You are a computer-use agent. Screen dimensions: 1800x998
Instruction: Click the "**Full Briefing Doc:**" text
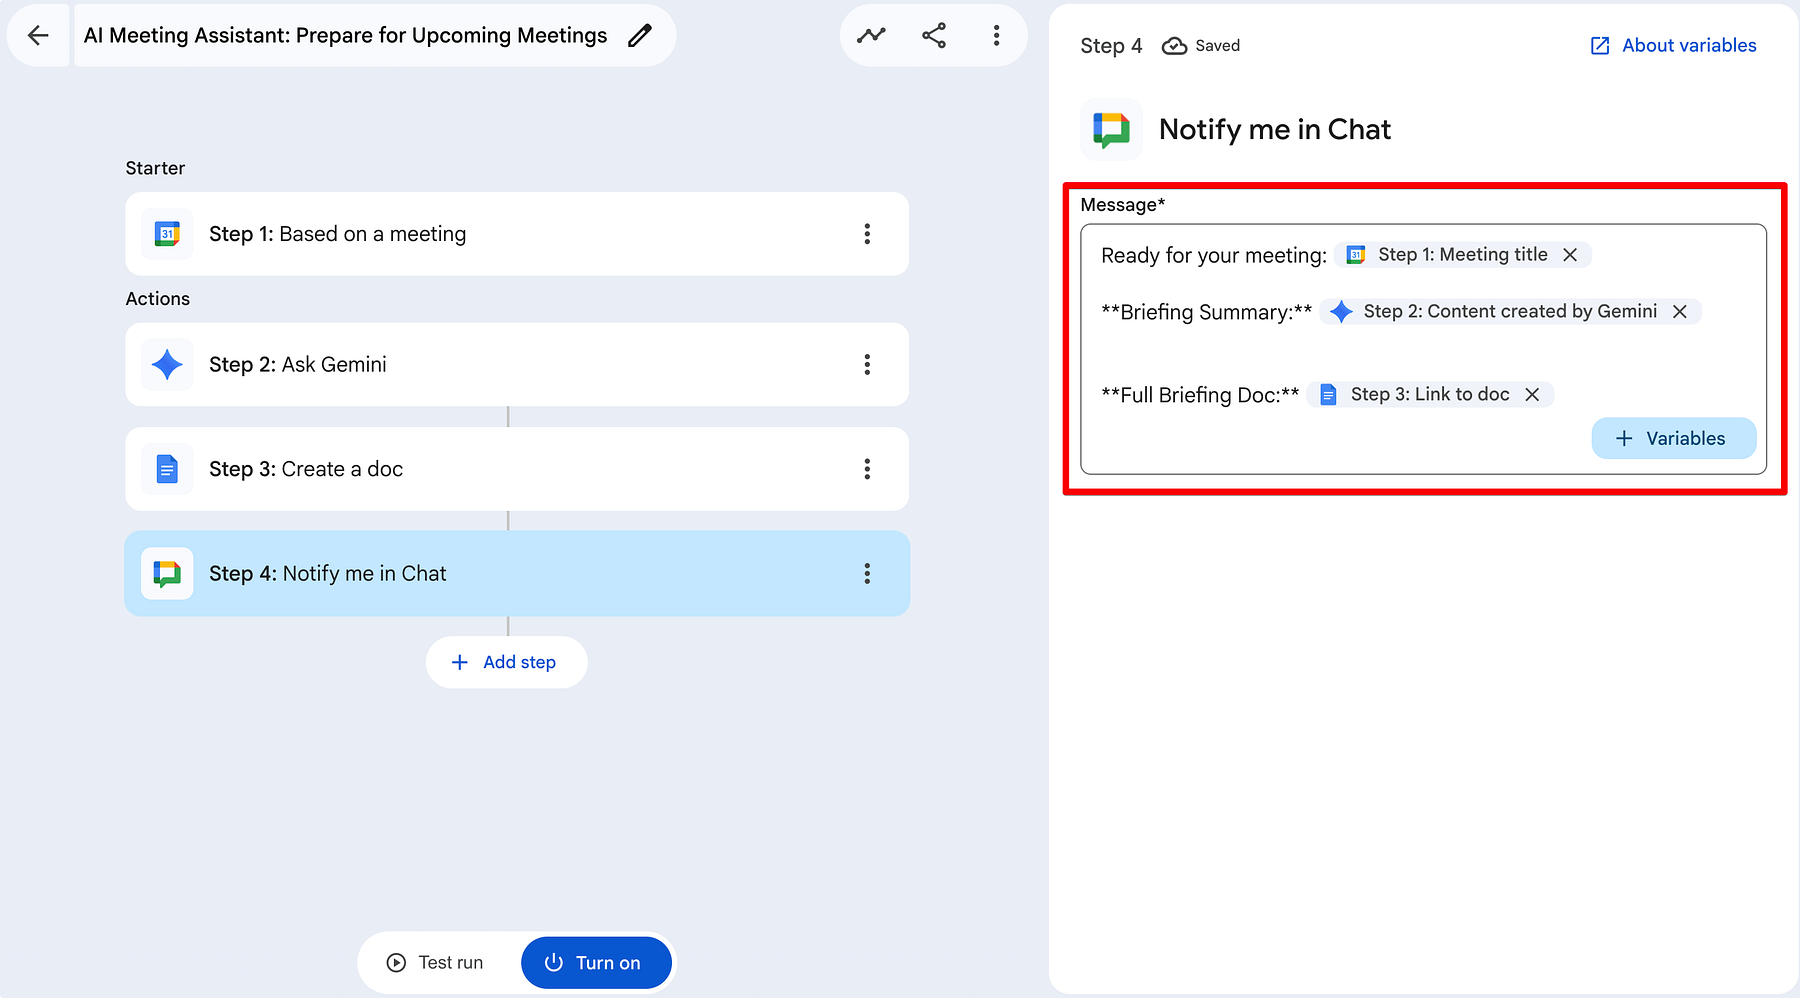[x=1200, y=395]
